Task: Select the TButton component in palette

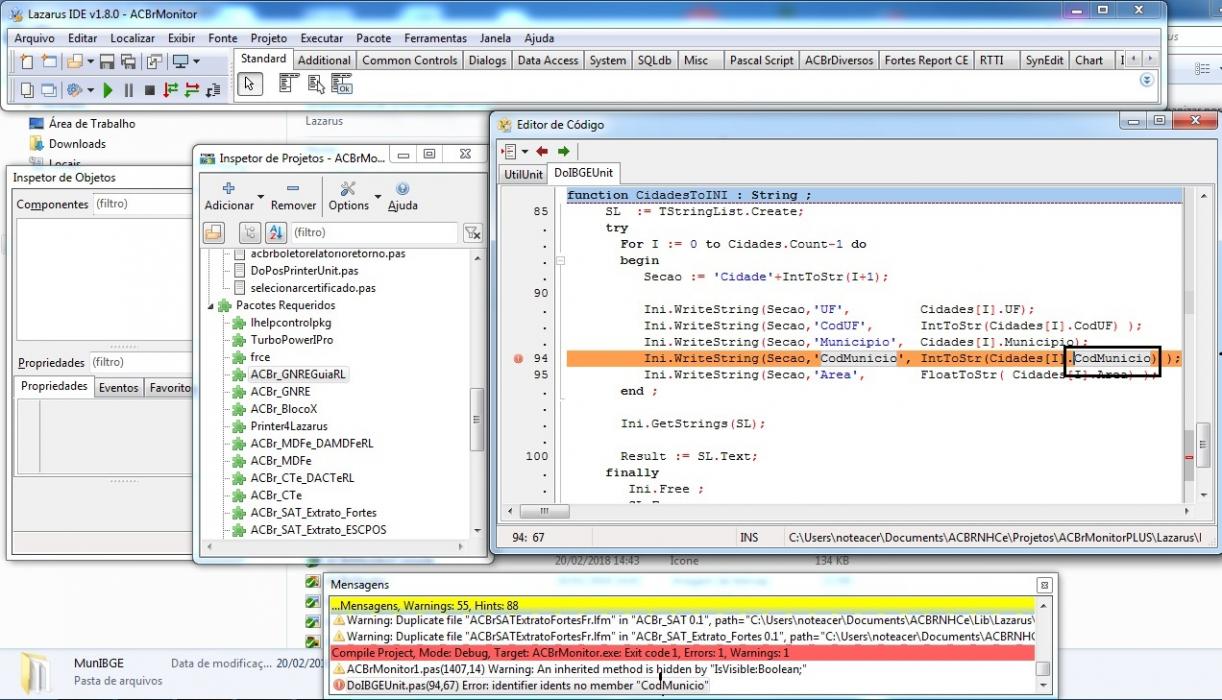Action: (342, 86)
